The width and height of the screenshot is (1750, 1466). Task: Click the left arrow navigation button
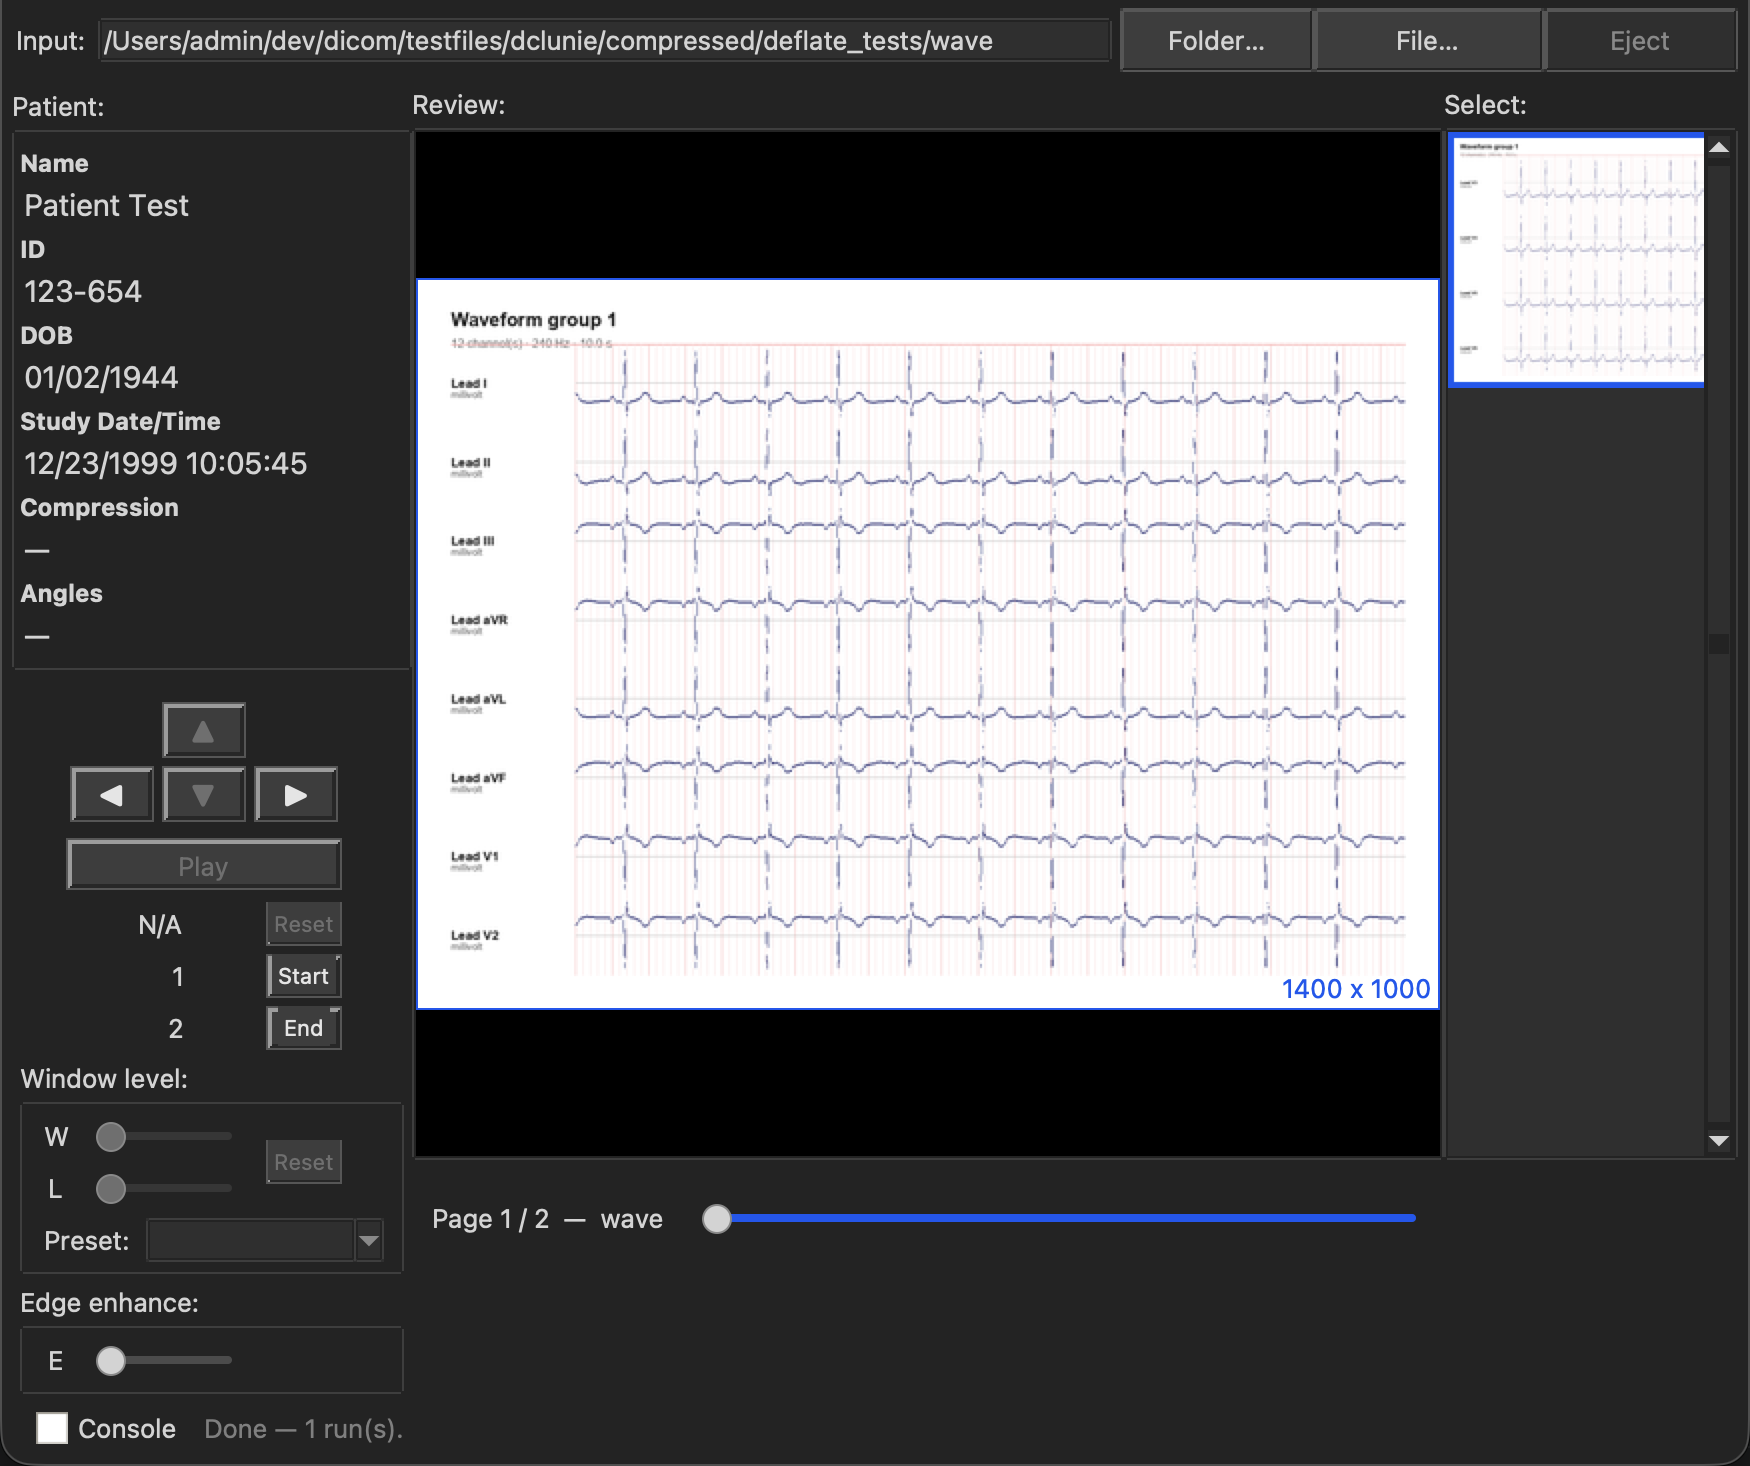pos(112,795)
